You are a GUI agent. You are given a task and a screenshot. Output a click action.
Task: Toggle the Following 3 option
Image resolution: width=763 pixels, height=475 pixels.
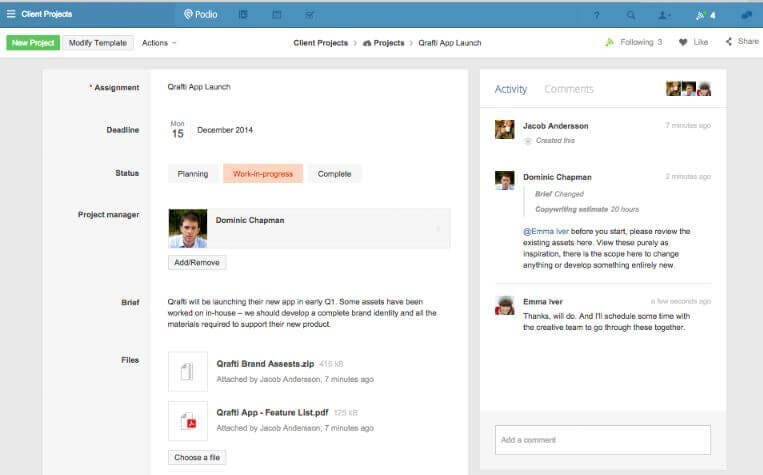tap(634, 42)
